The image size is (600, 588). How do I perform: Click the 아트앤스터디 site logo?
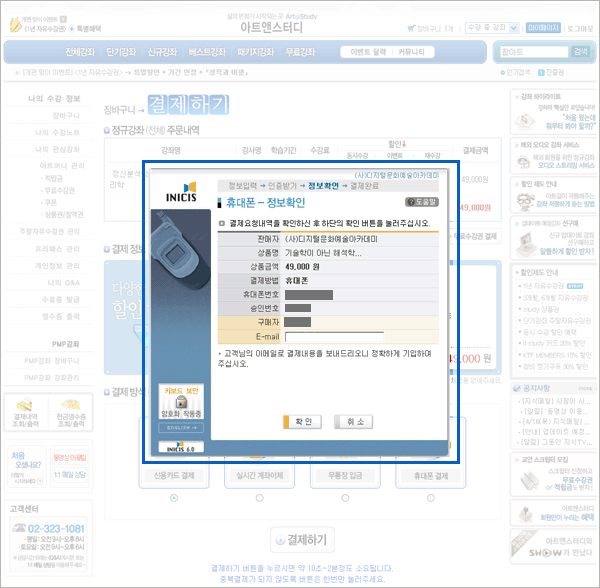(x=271, y=27)
